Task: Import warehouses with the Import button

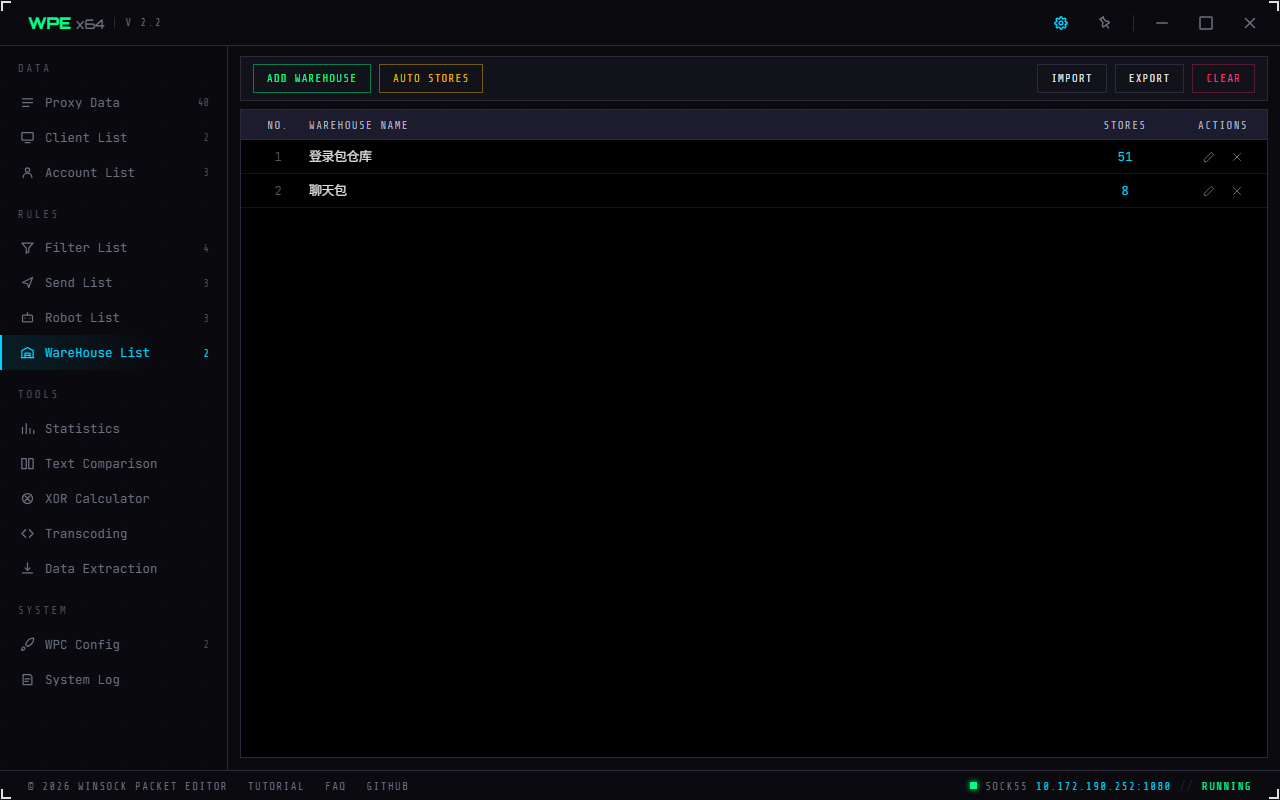Action: pos(1072,79)
